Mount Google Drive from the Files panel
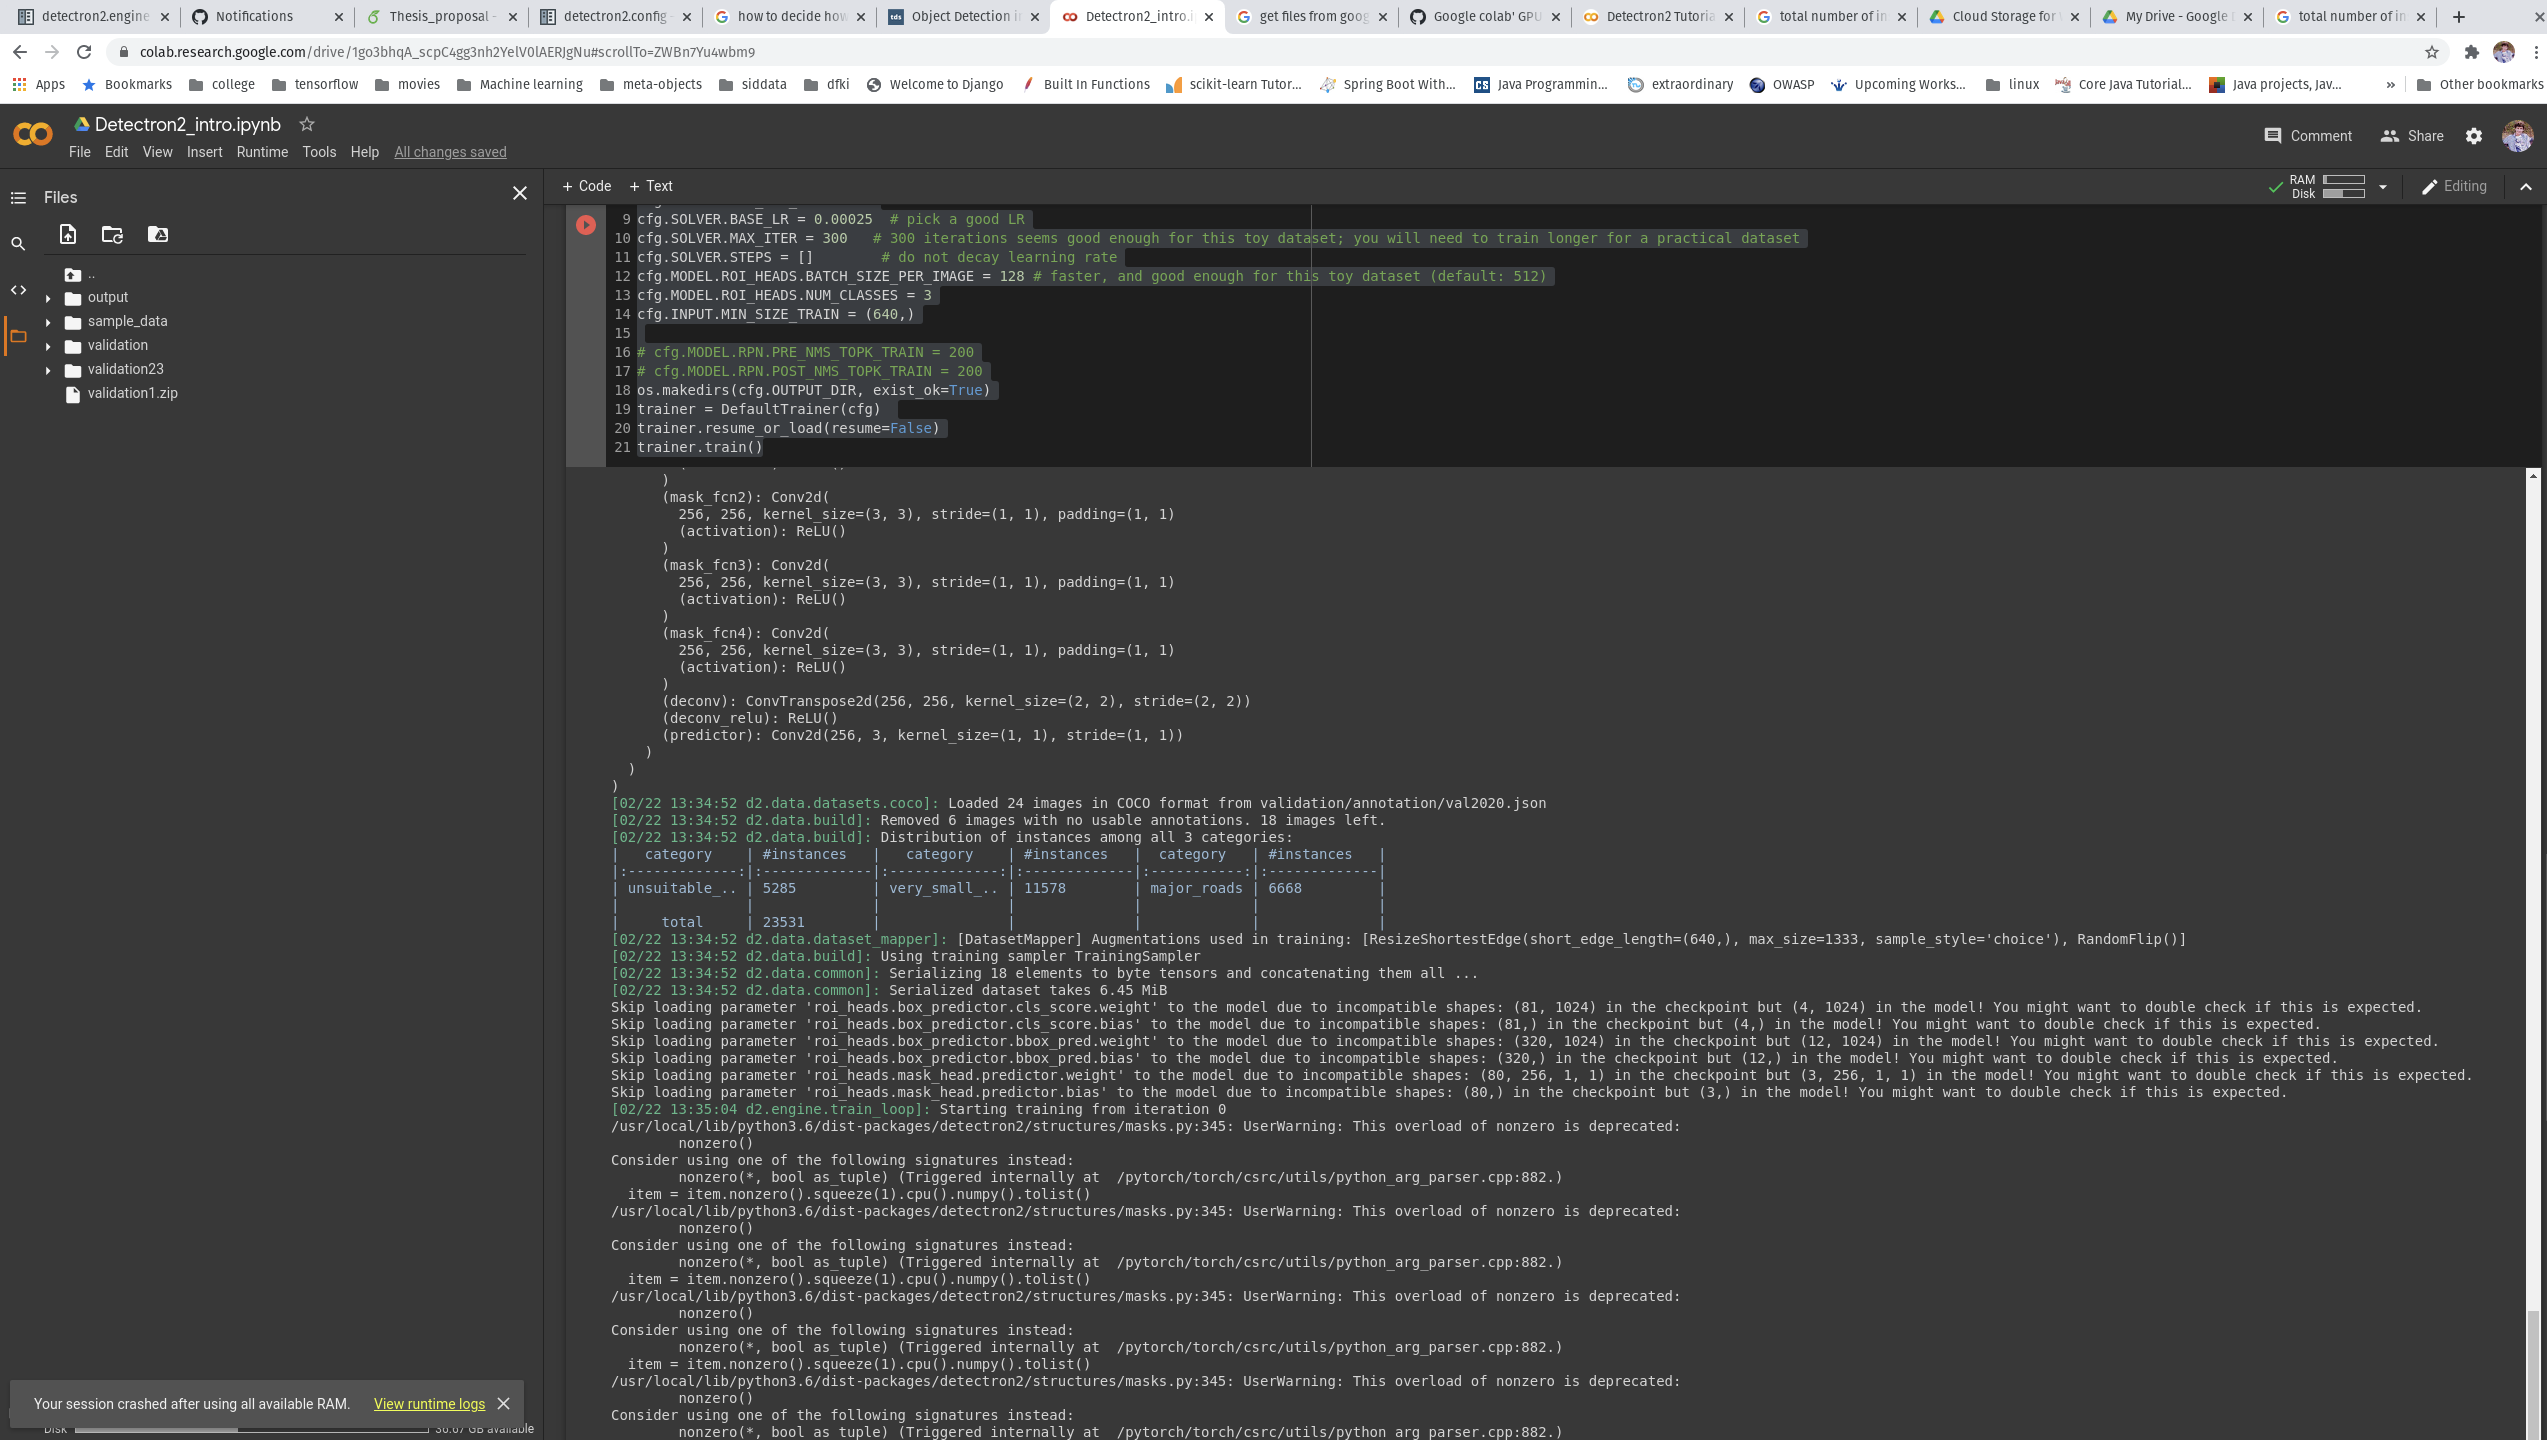2547x1440 pixels. point(157,235)
